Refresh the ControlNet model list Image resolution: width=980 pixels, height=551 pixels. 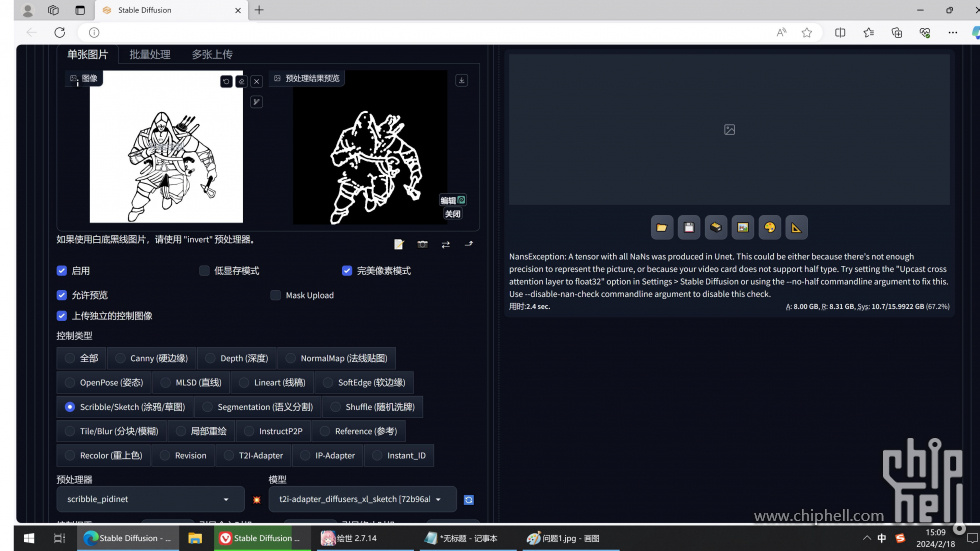coord(469,499)
